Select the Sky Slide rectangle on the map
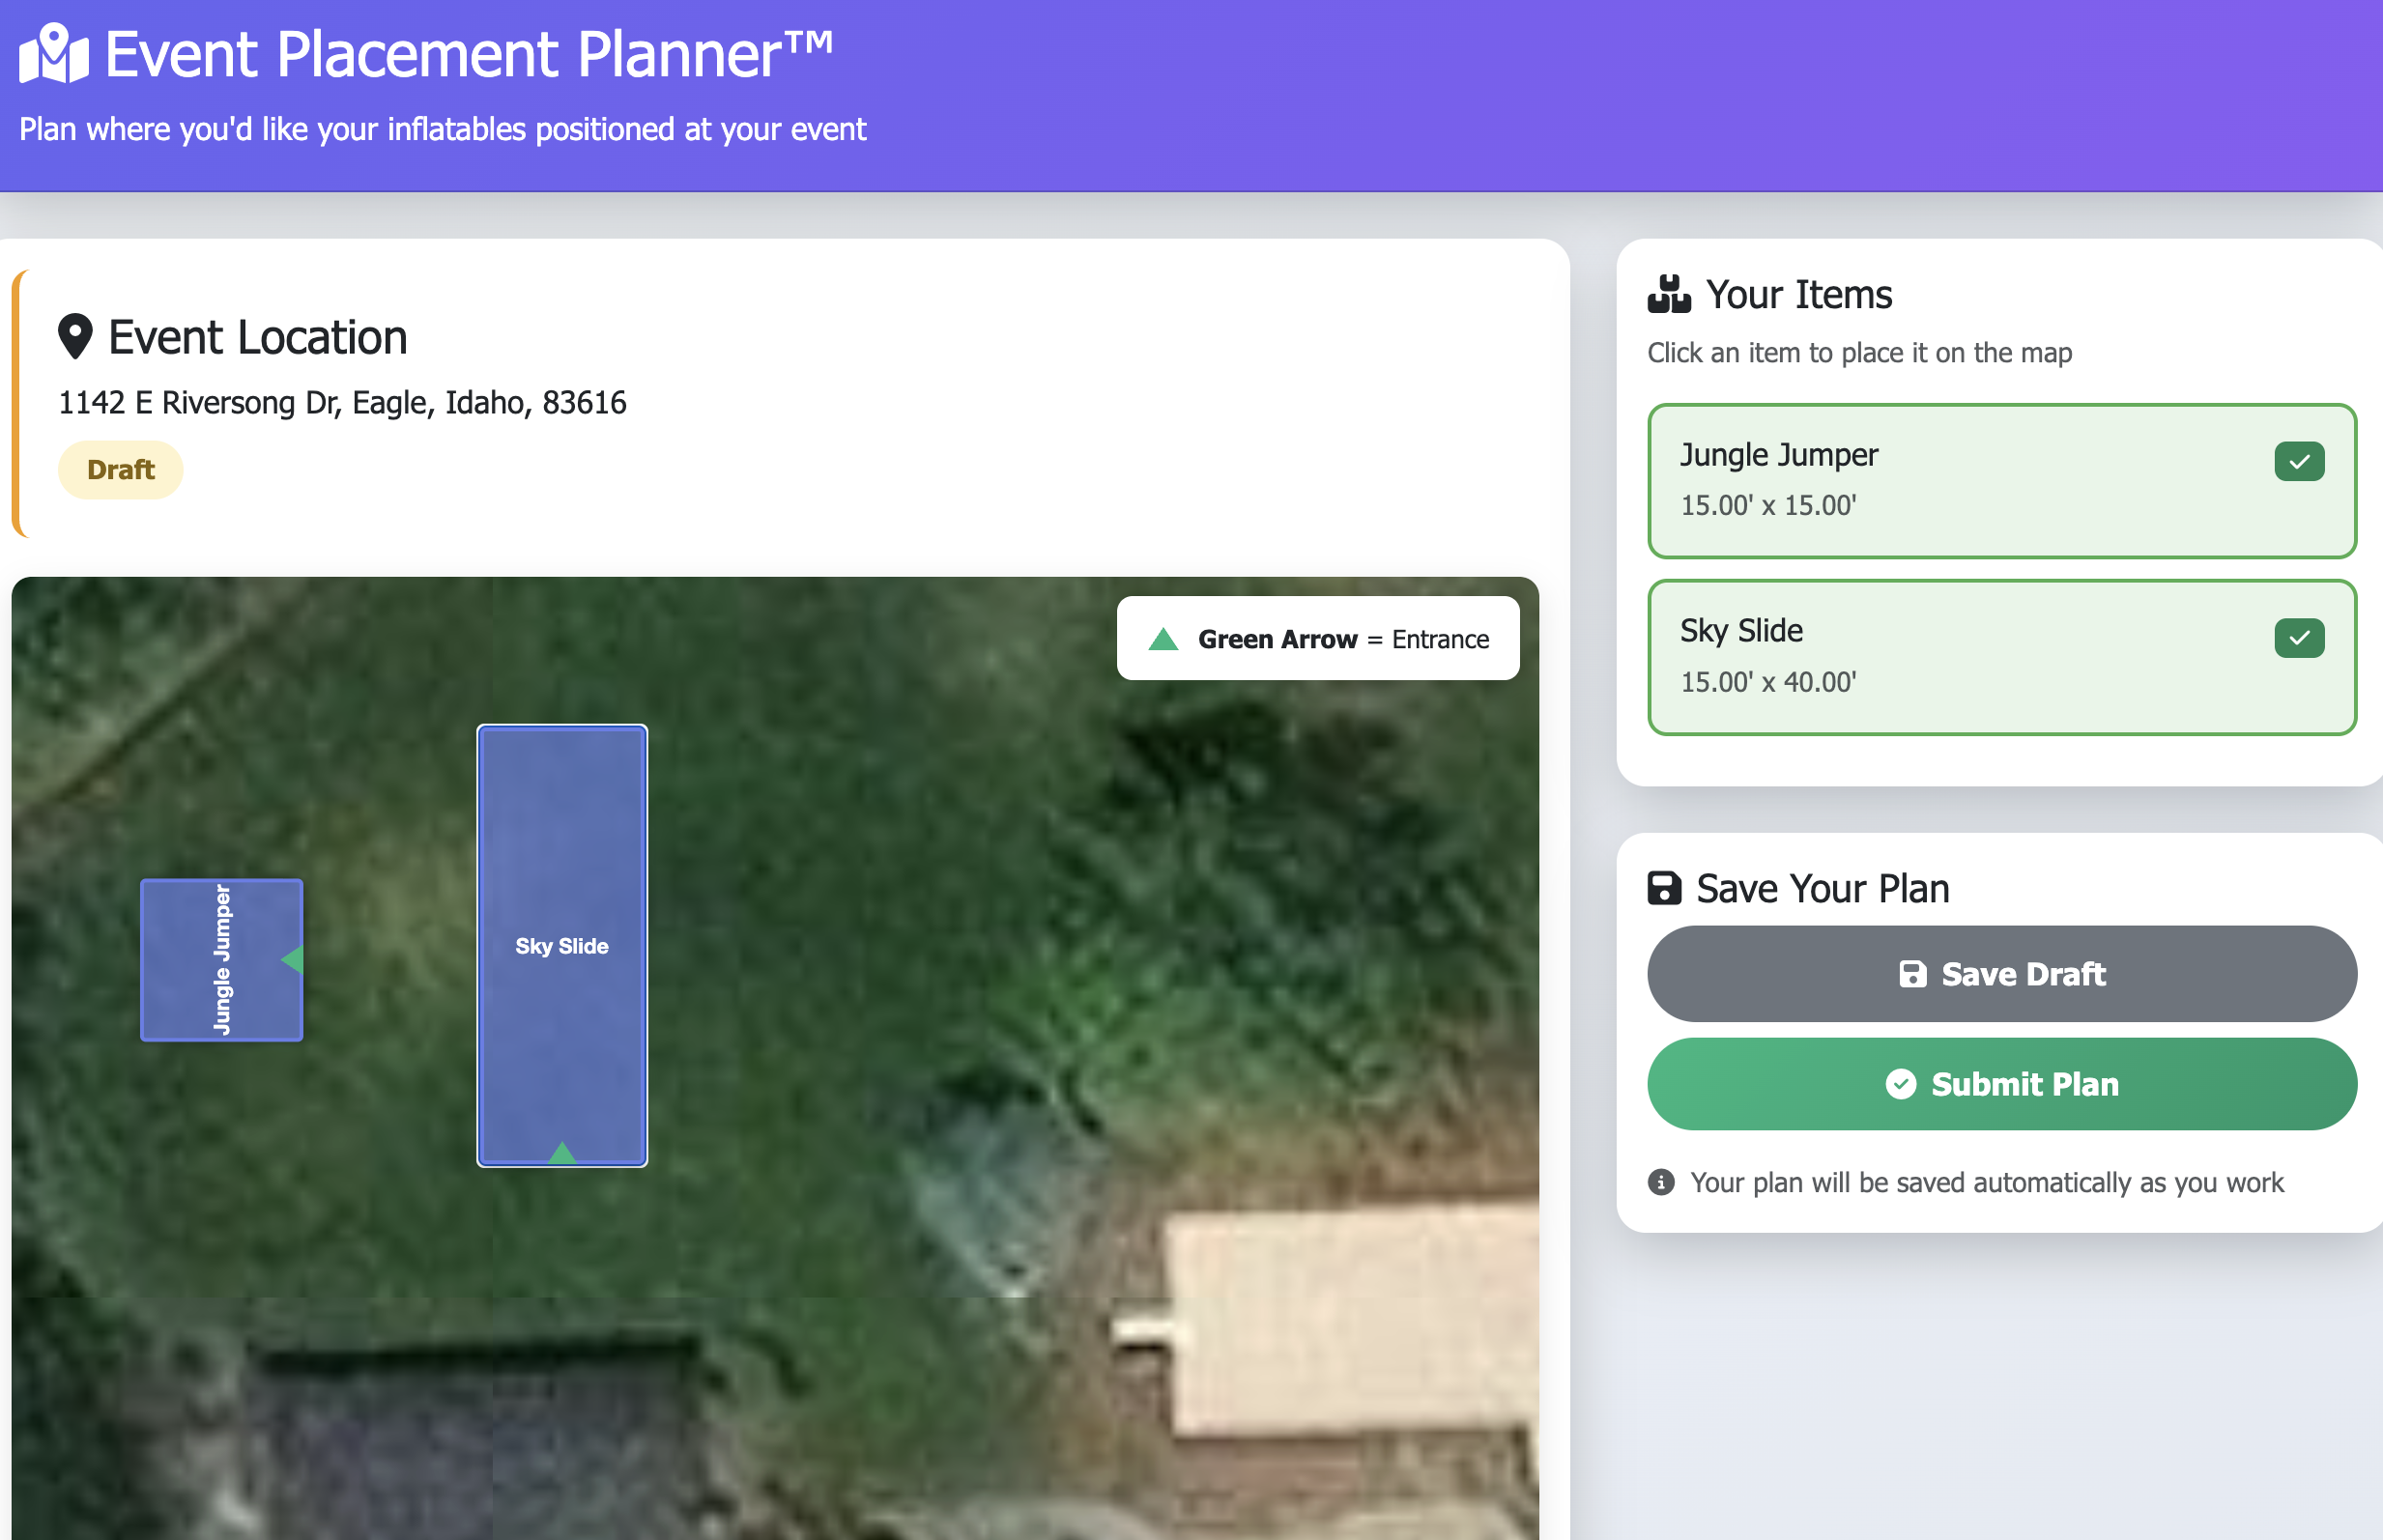The height and width of the screenshot is (1540, 2383). click(562, 945)
